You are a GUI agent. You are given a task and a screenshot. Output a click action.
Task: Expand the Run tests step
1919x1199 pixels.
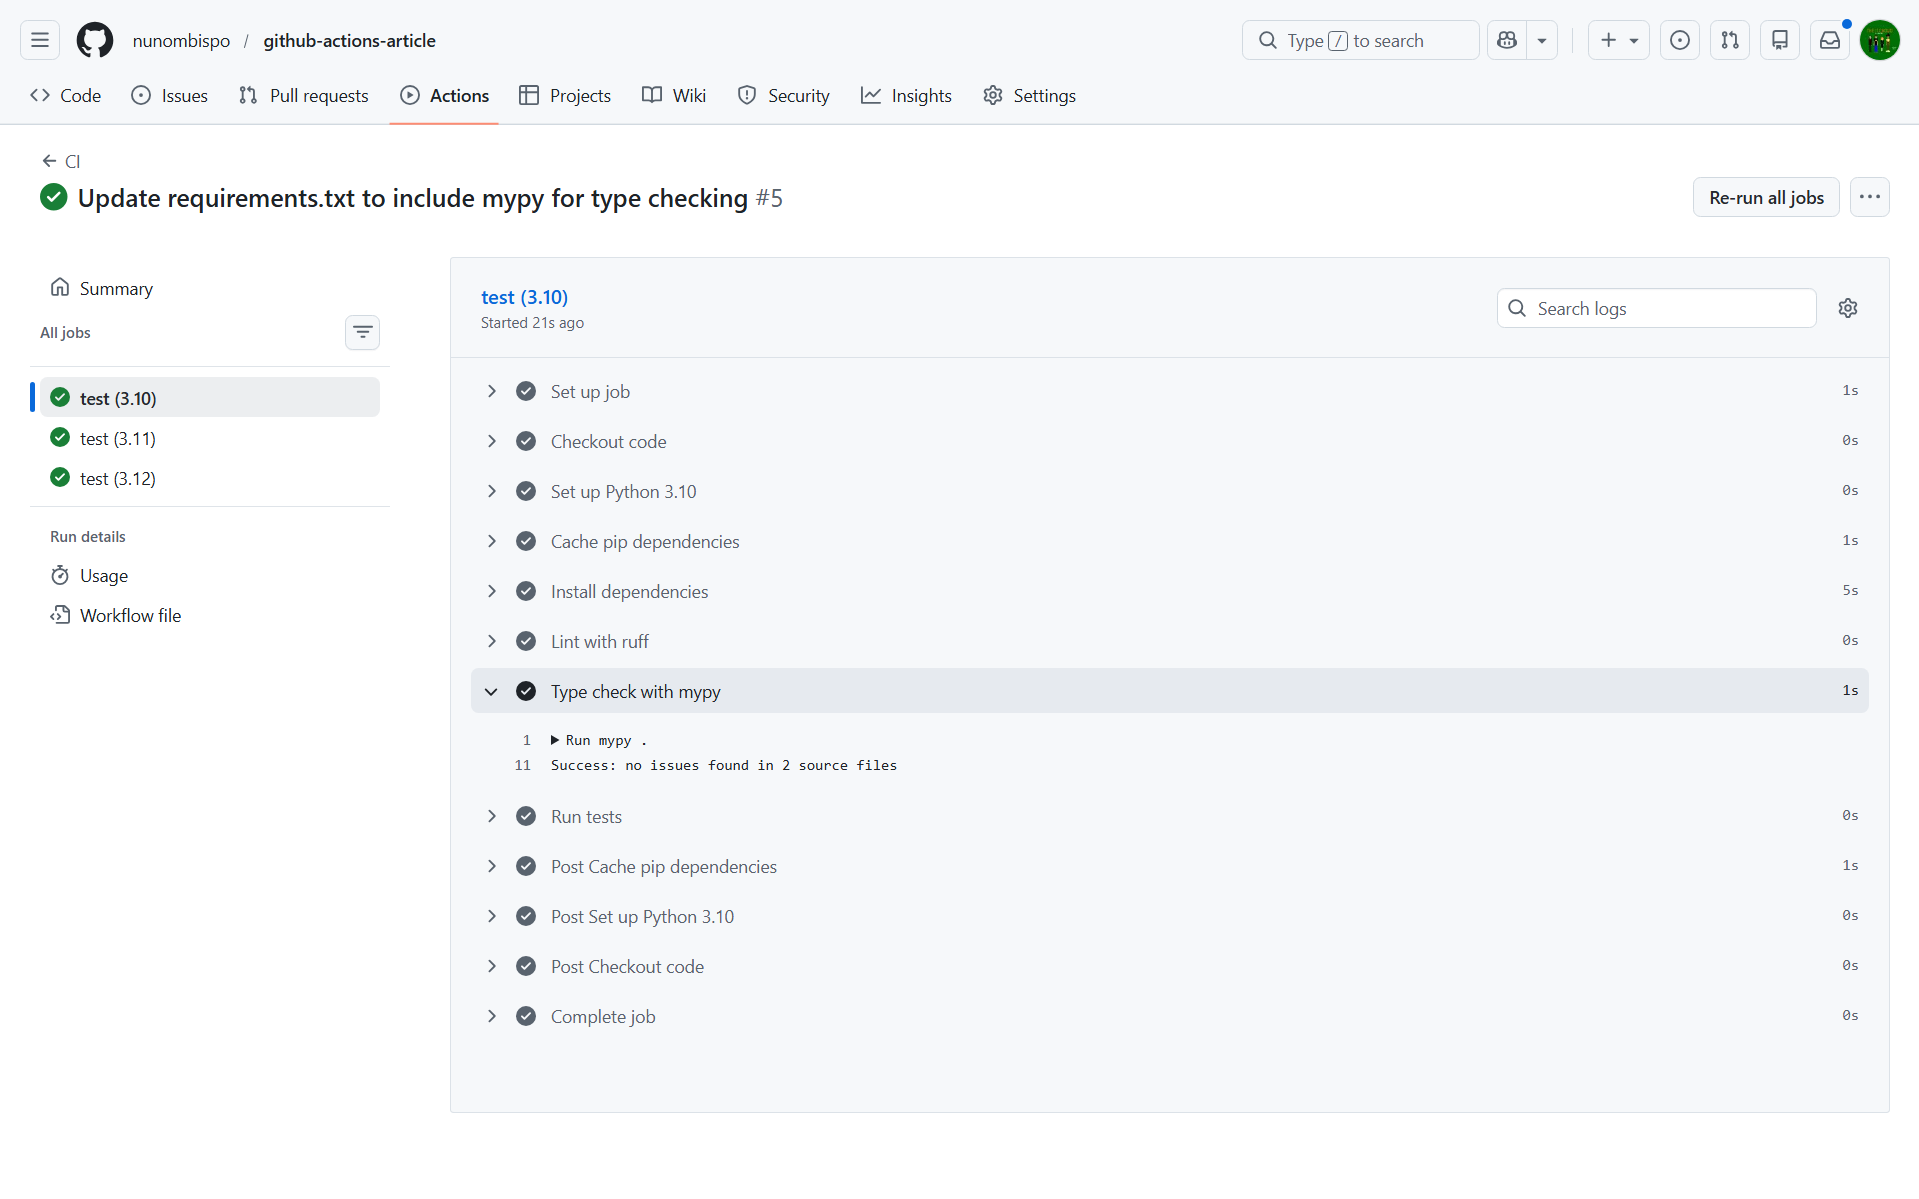click(x=491, y=816)
